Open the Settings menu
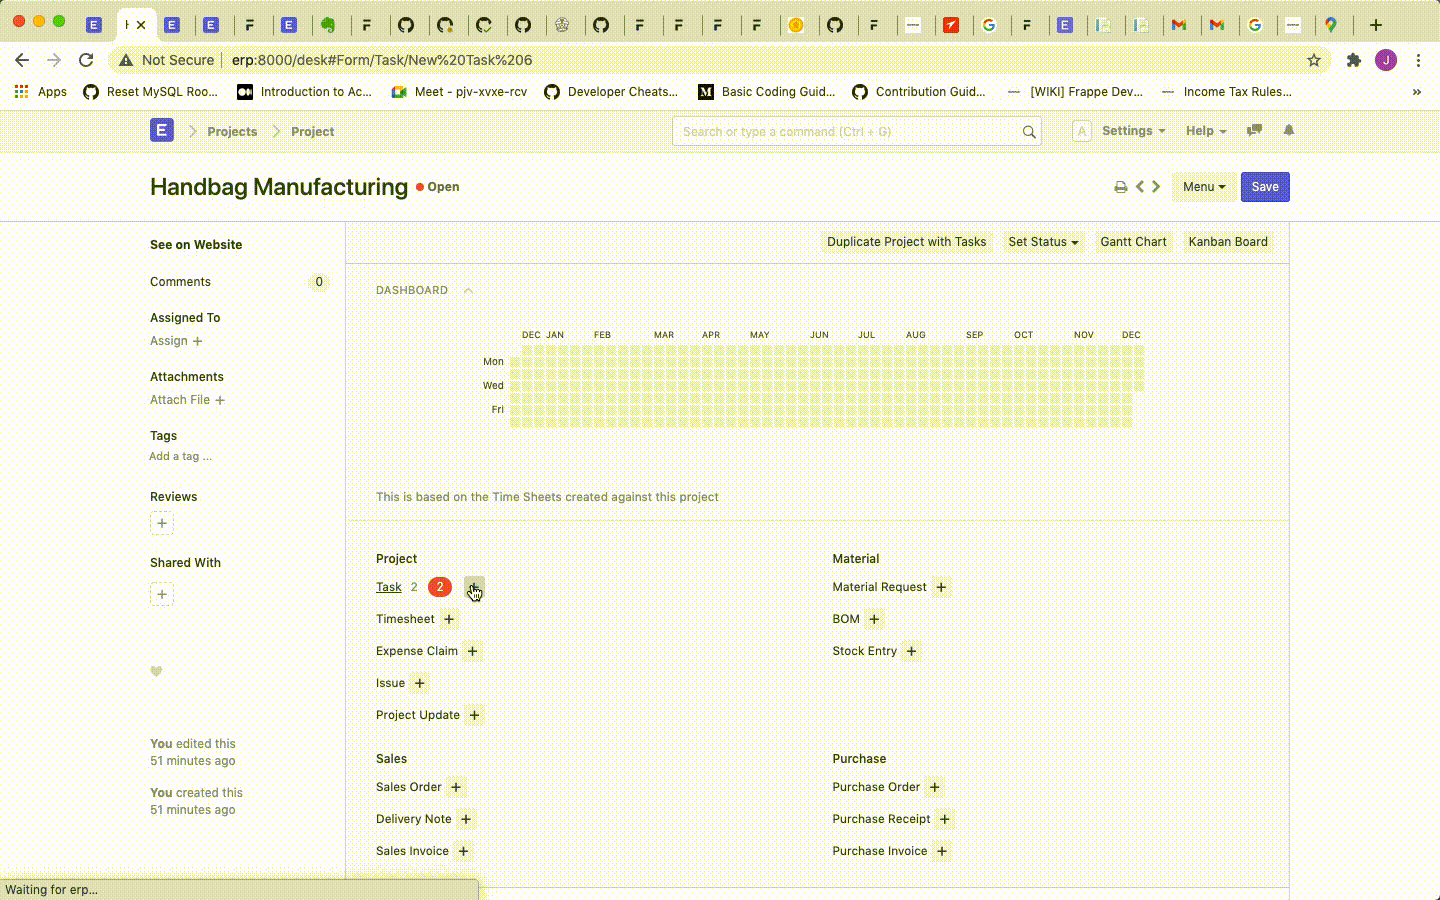The image size is (1440, 900). point(1133,131)
